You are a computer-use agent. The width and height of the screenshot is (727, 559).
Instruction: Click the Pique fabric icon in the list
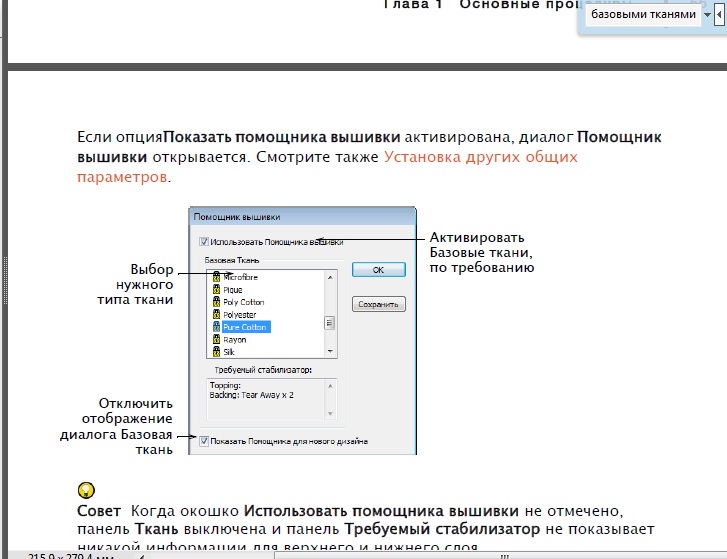(216, 289)
